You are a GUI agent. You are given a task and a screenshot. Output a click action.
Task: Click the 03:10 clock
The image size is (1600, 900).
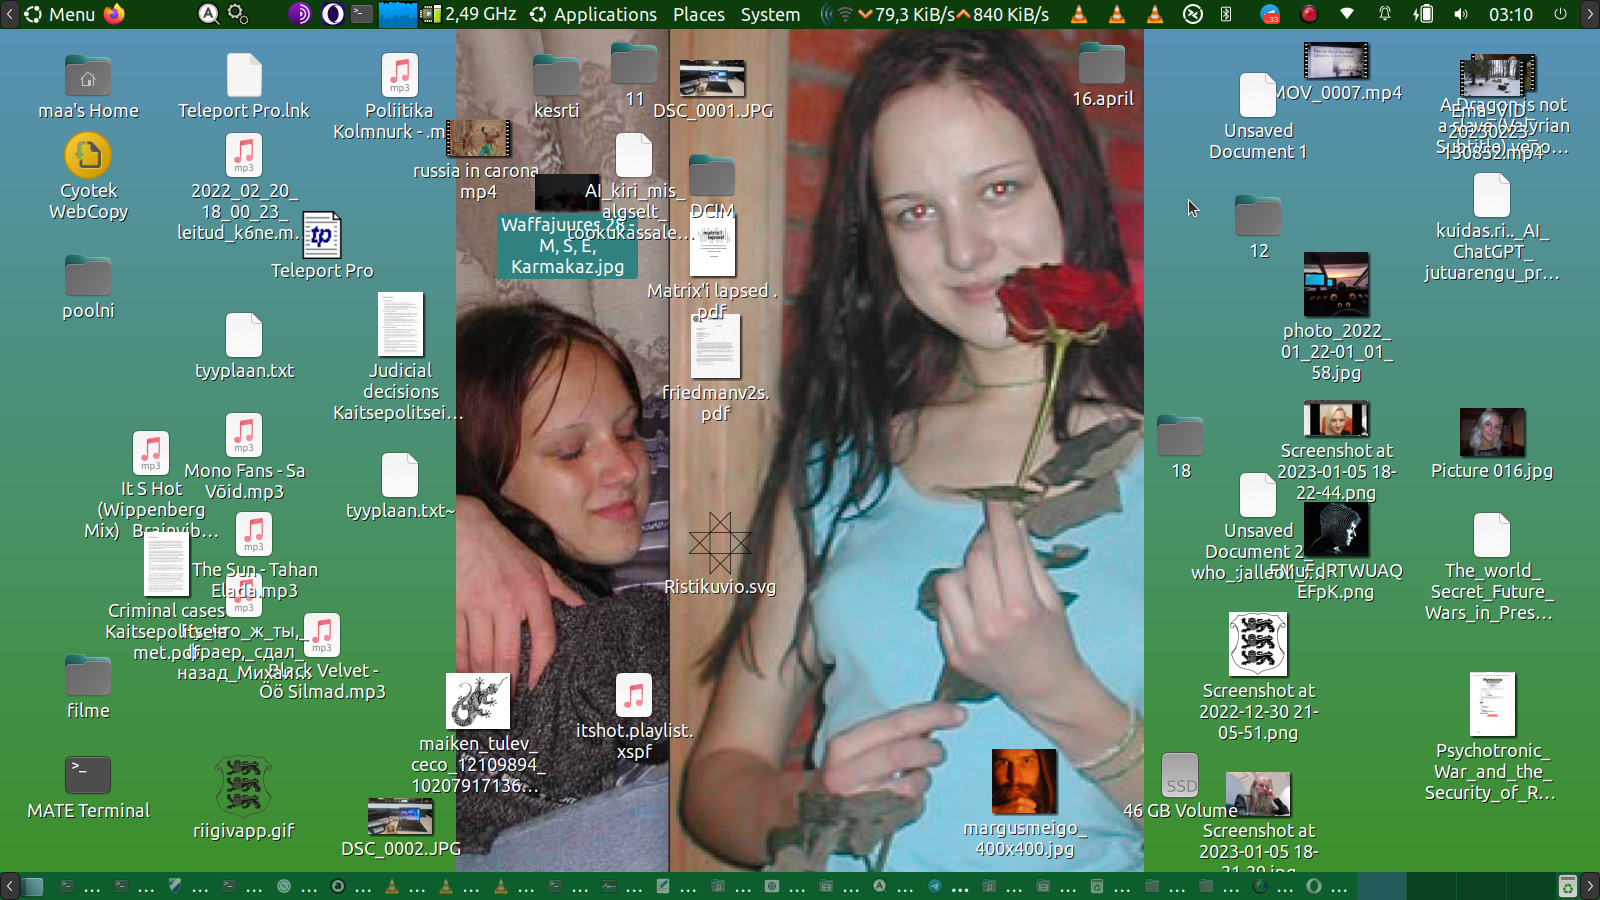1510,14
